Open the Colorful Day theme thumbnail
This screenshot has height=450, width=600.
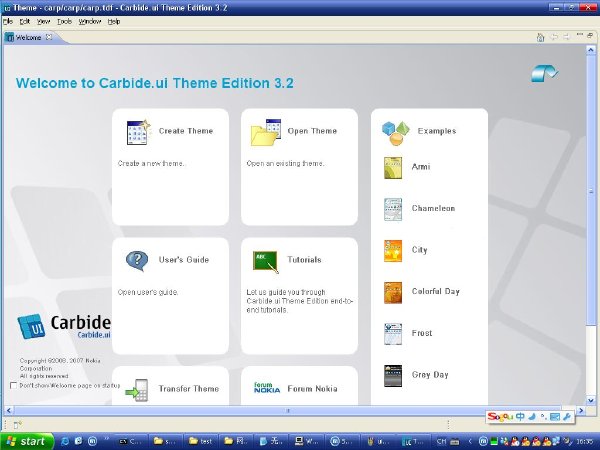(x=393, y=293)
